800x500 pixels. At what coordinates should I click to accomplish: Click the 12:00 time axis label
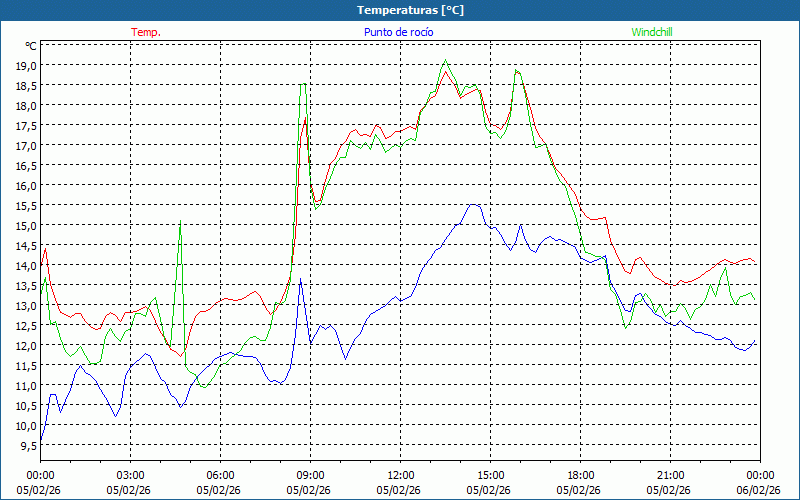400,475
